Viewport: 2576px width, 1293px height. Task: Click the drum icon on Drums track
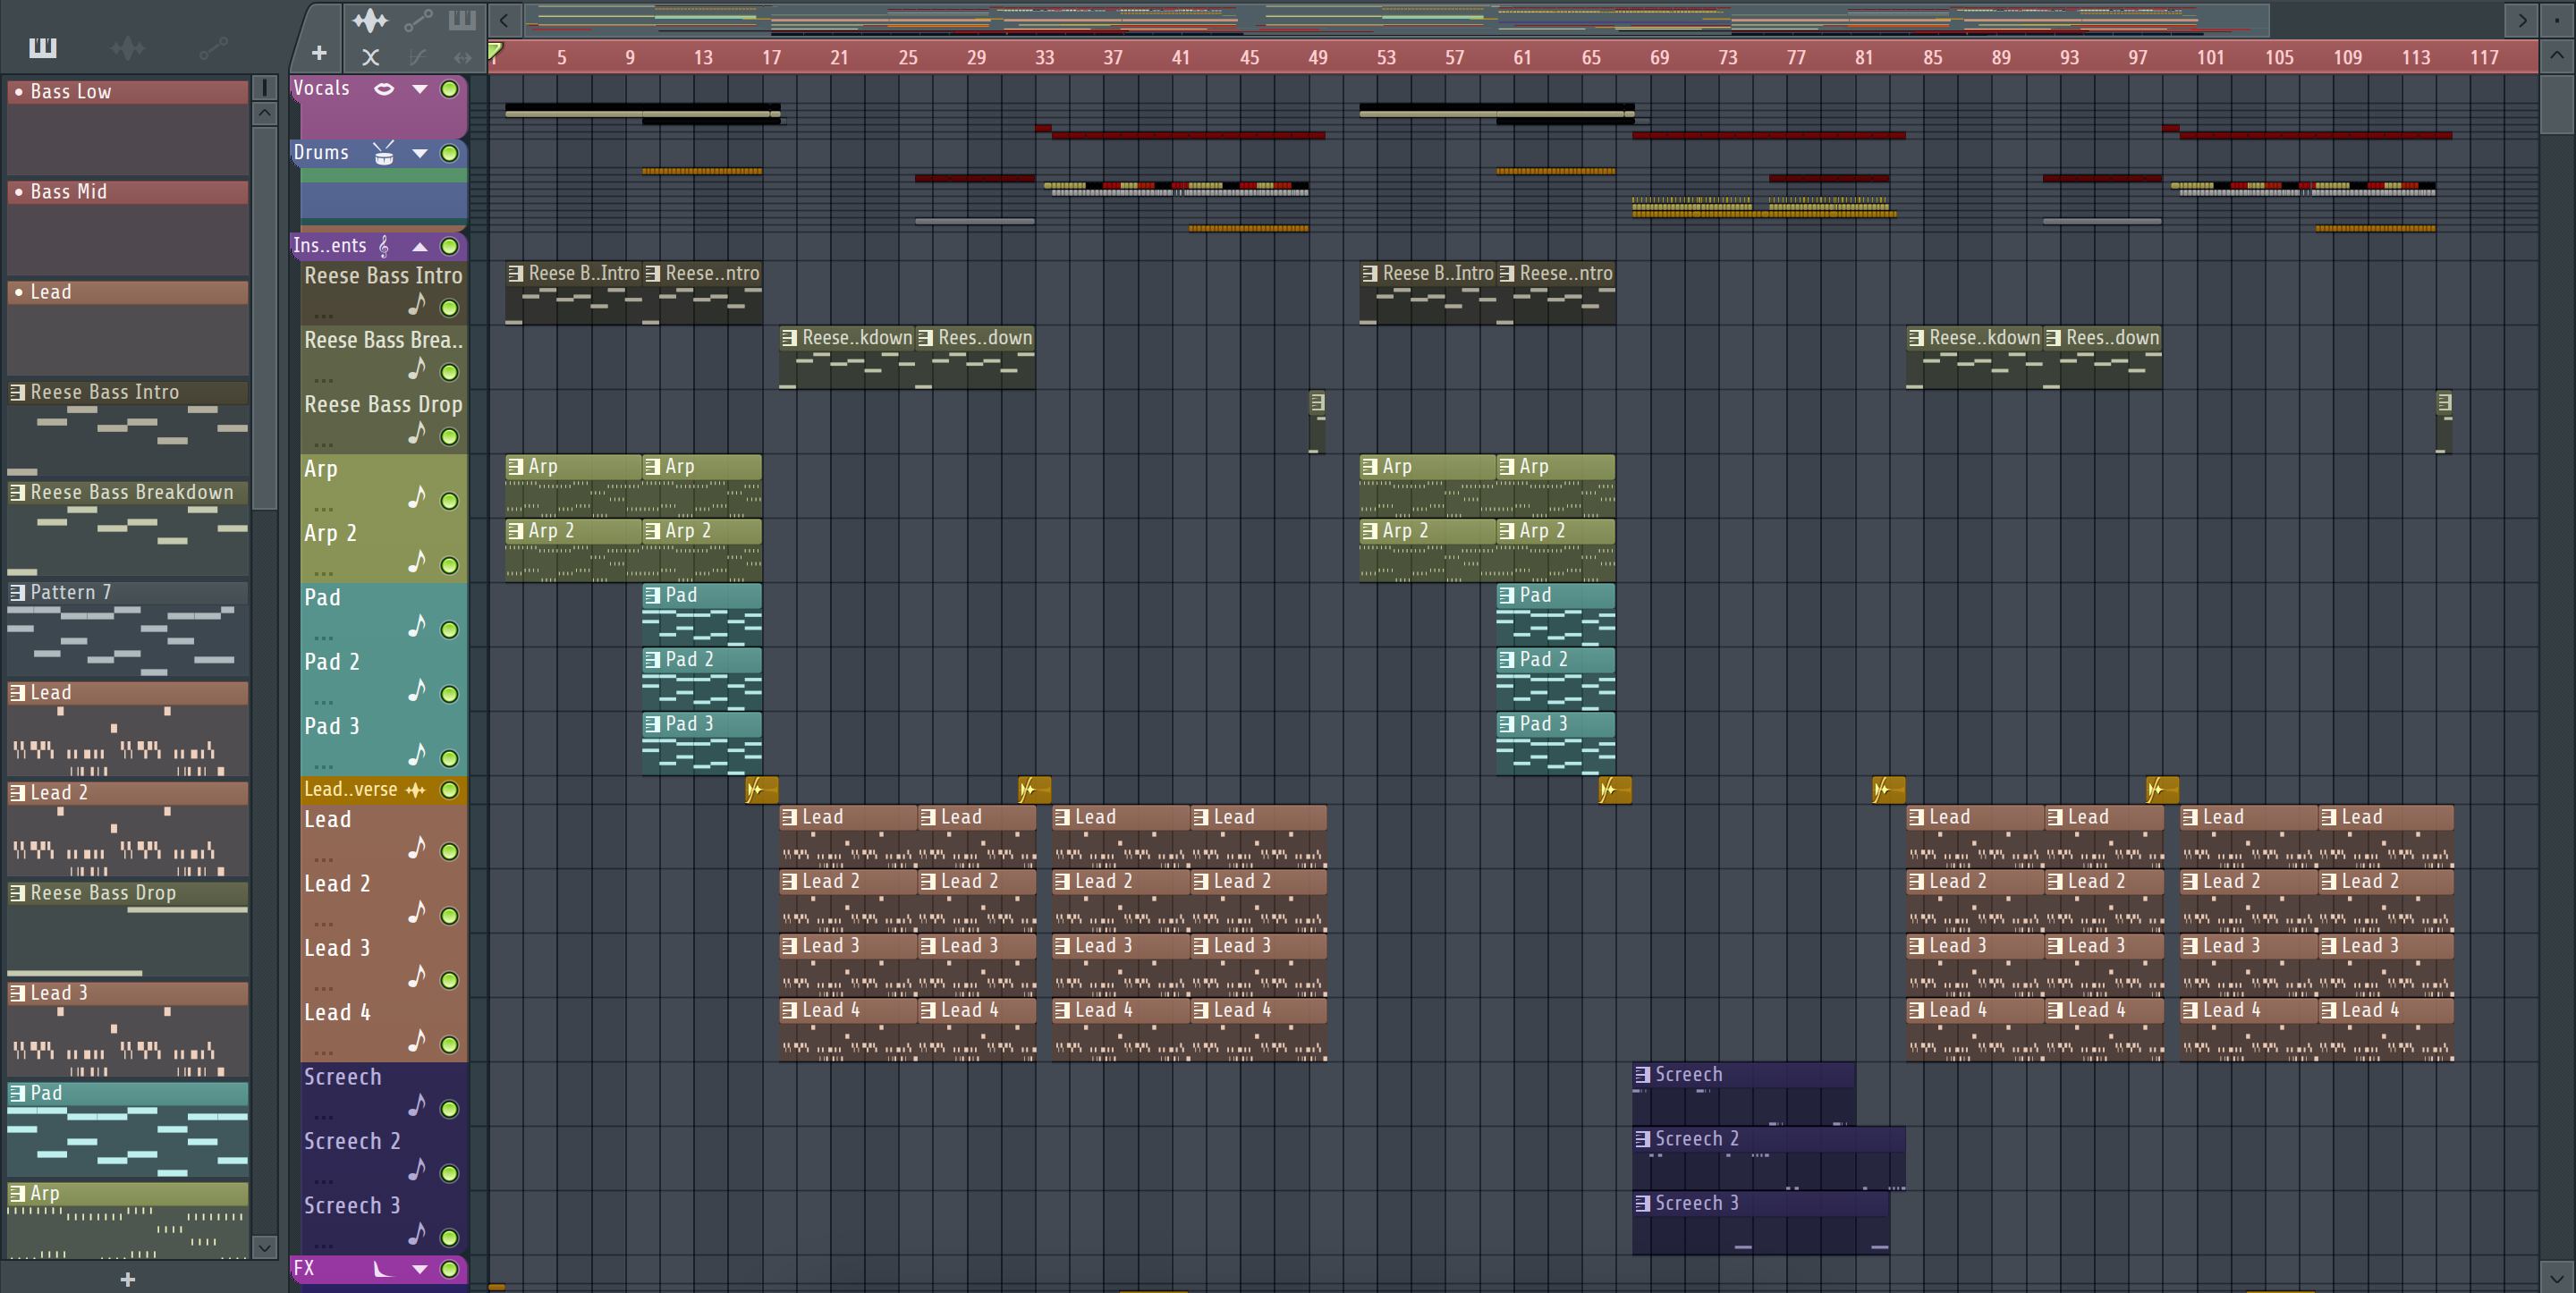384,153
